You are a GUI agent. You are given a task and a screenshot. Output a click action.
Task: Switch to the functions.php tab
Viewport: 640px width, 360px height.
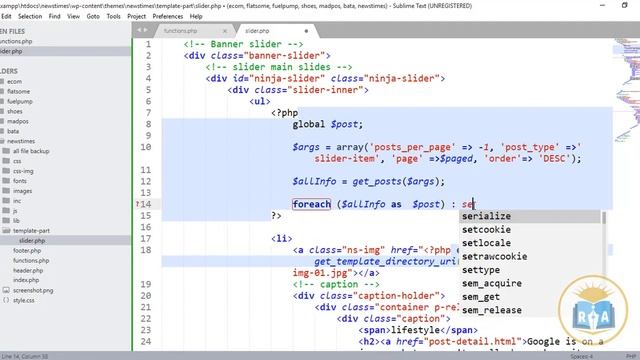(180, 31)
